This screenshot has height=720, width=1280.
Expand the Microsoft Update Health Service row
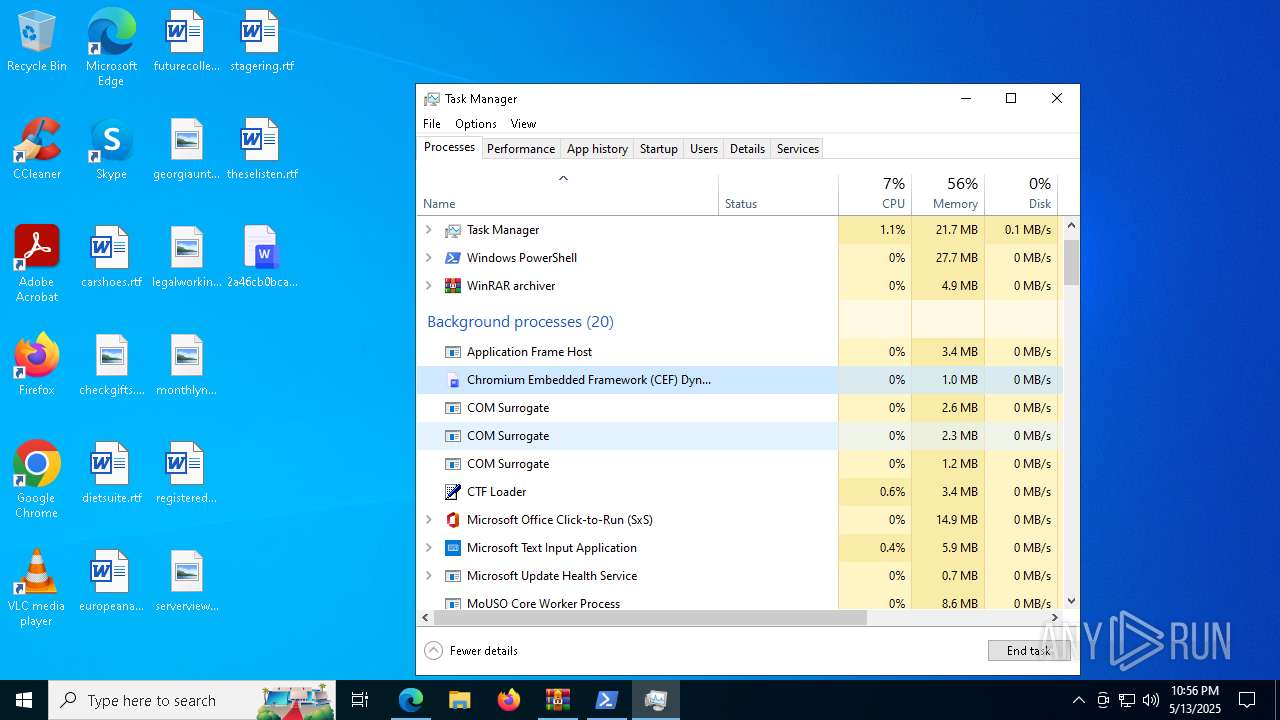point(429,576)
